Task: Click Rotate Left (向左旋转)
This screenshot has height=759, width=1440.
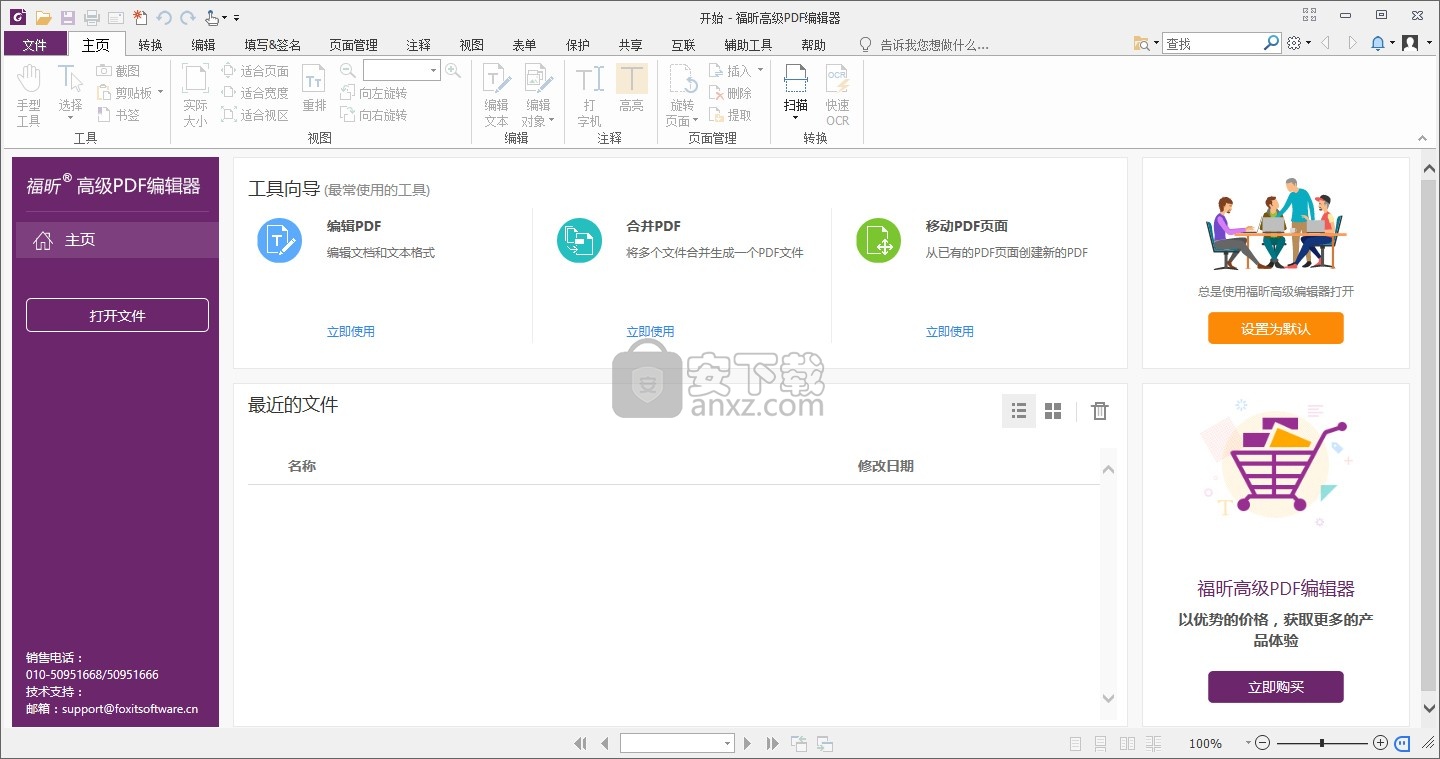Action: tap(374, 93)
